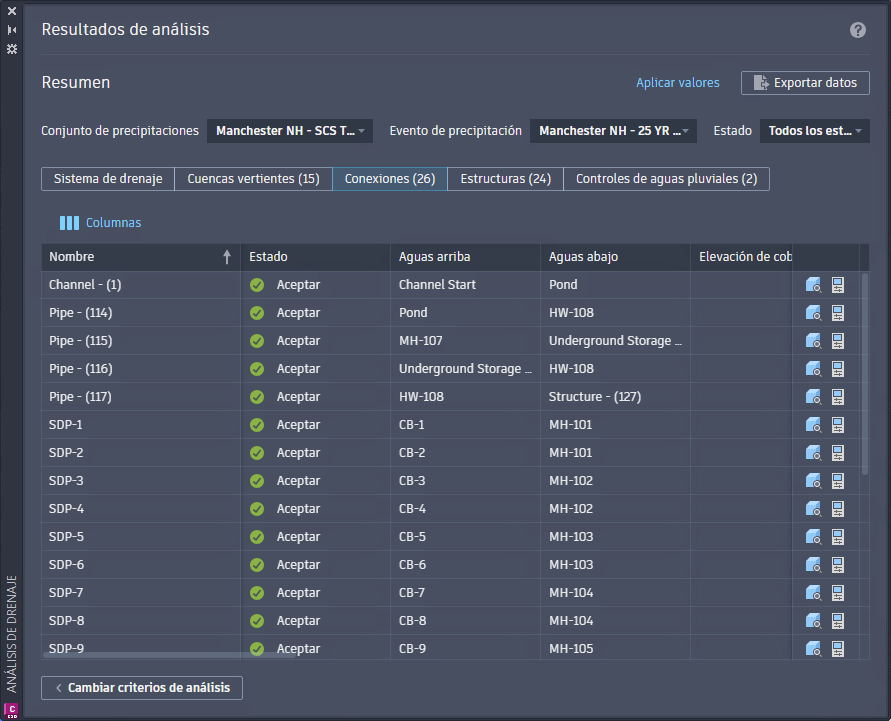
Task: Zoom to object for SDP-8 row
Action: click(813, 620)
